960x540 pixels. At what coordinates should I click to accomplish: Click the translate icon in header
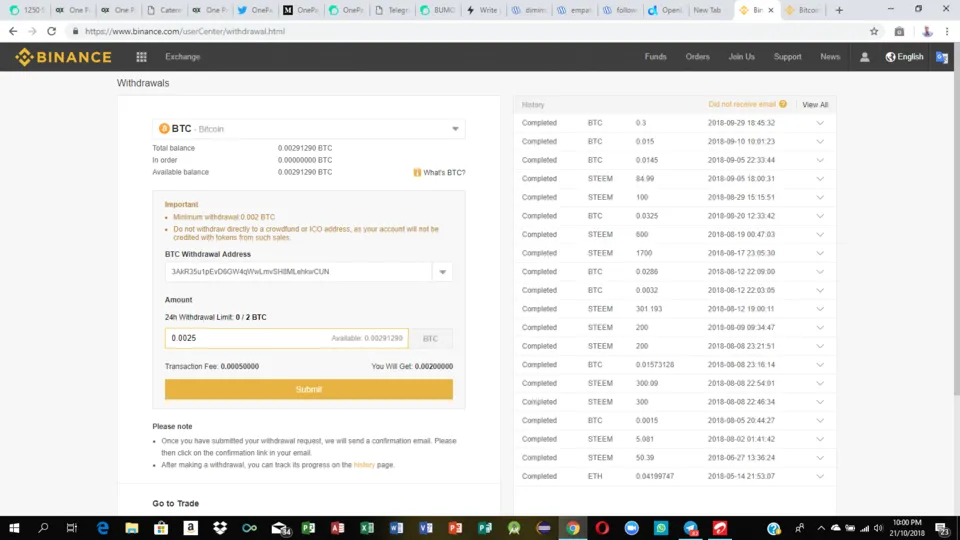pos(942,57)
